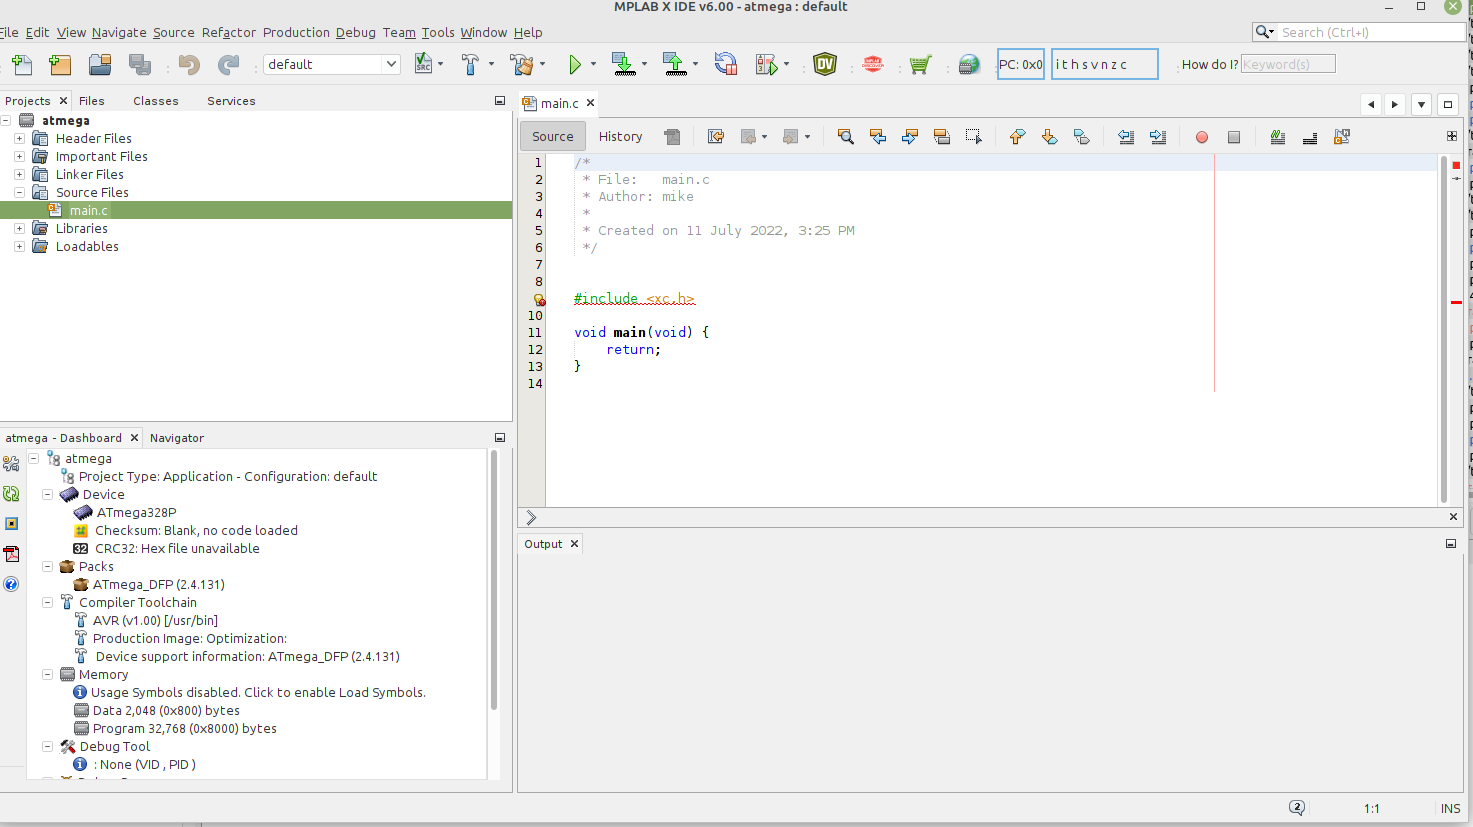Viewport: 1473px width, 827px height.
Task: Click the Save All icon
Action: (140, 65)
